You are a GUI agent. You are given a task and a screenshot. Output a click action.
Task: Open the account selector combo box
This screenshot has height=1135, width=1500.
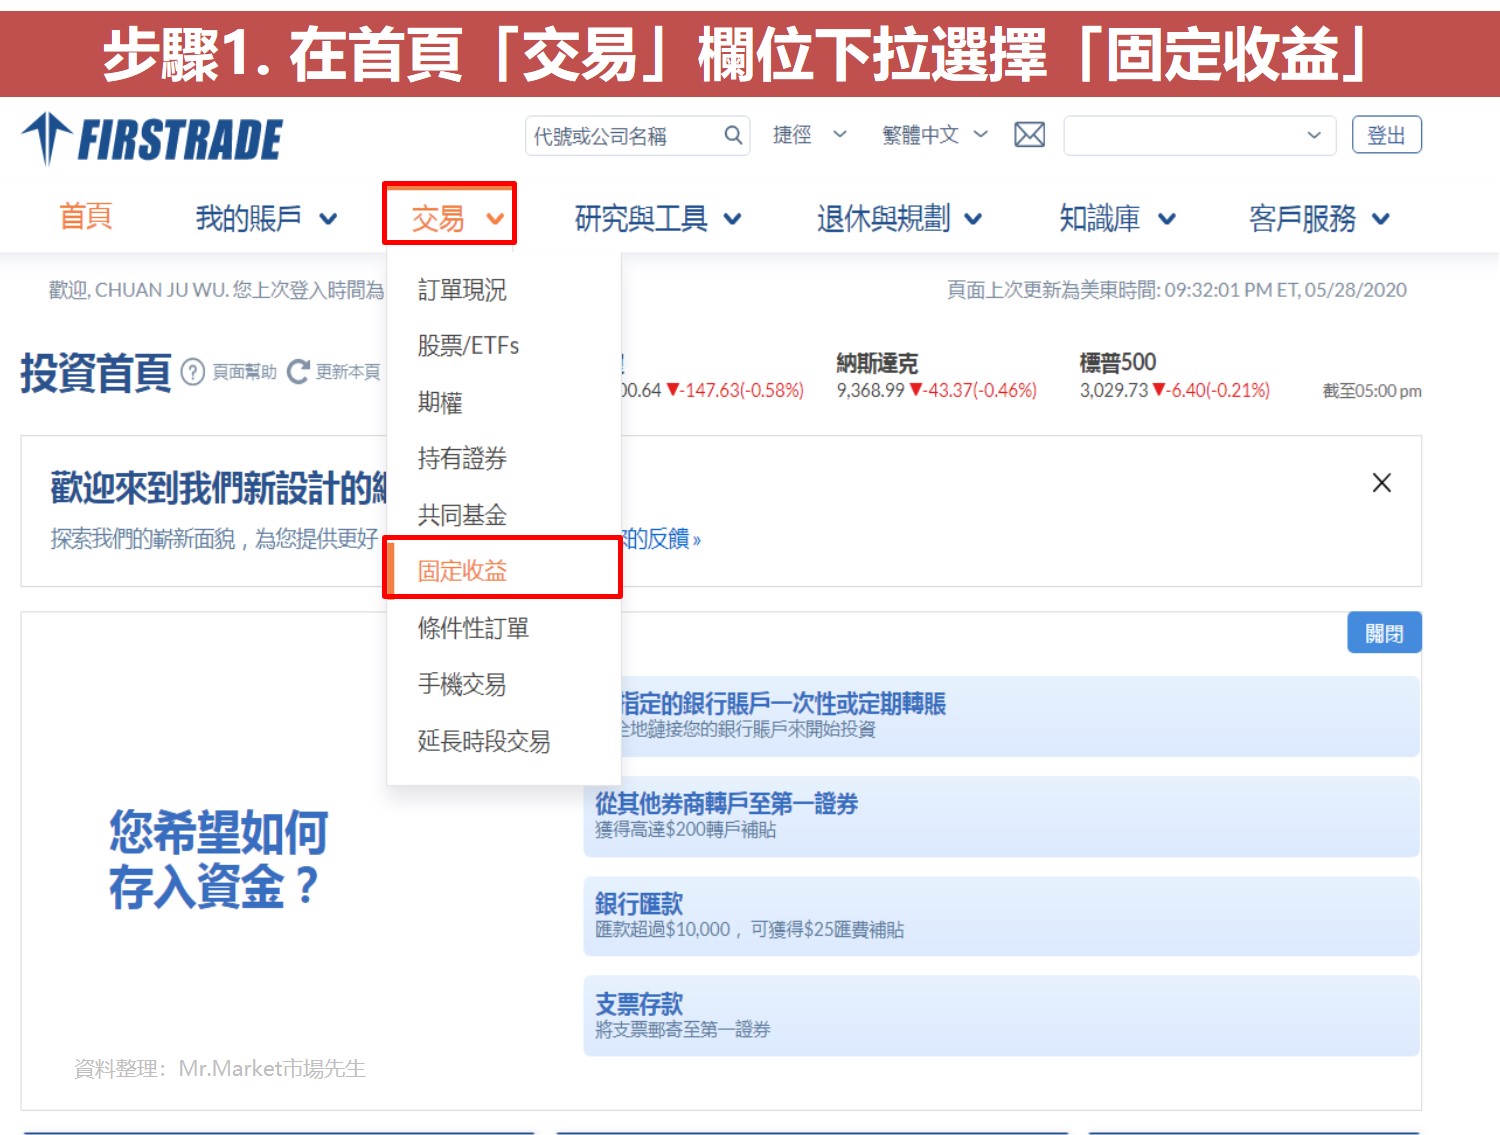coord(1200,136)
